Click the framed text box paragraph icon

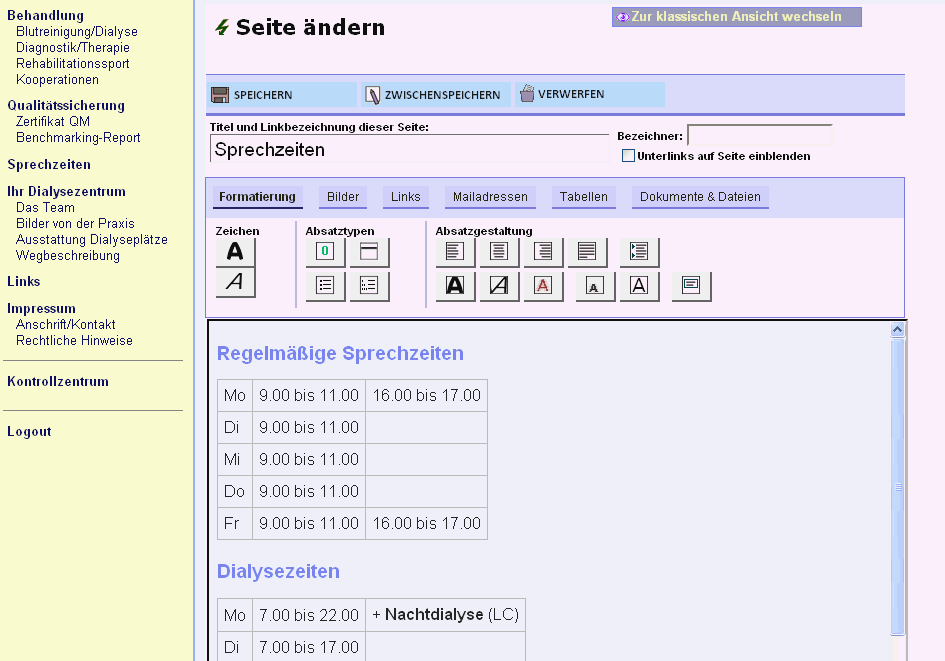691,286
